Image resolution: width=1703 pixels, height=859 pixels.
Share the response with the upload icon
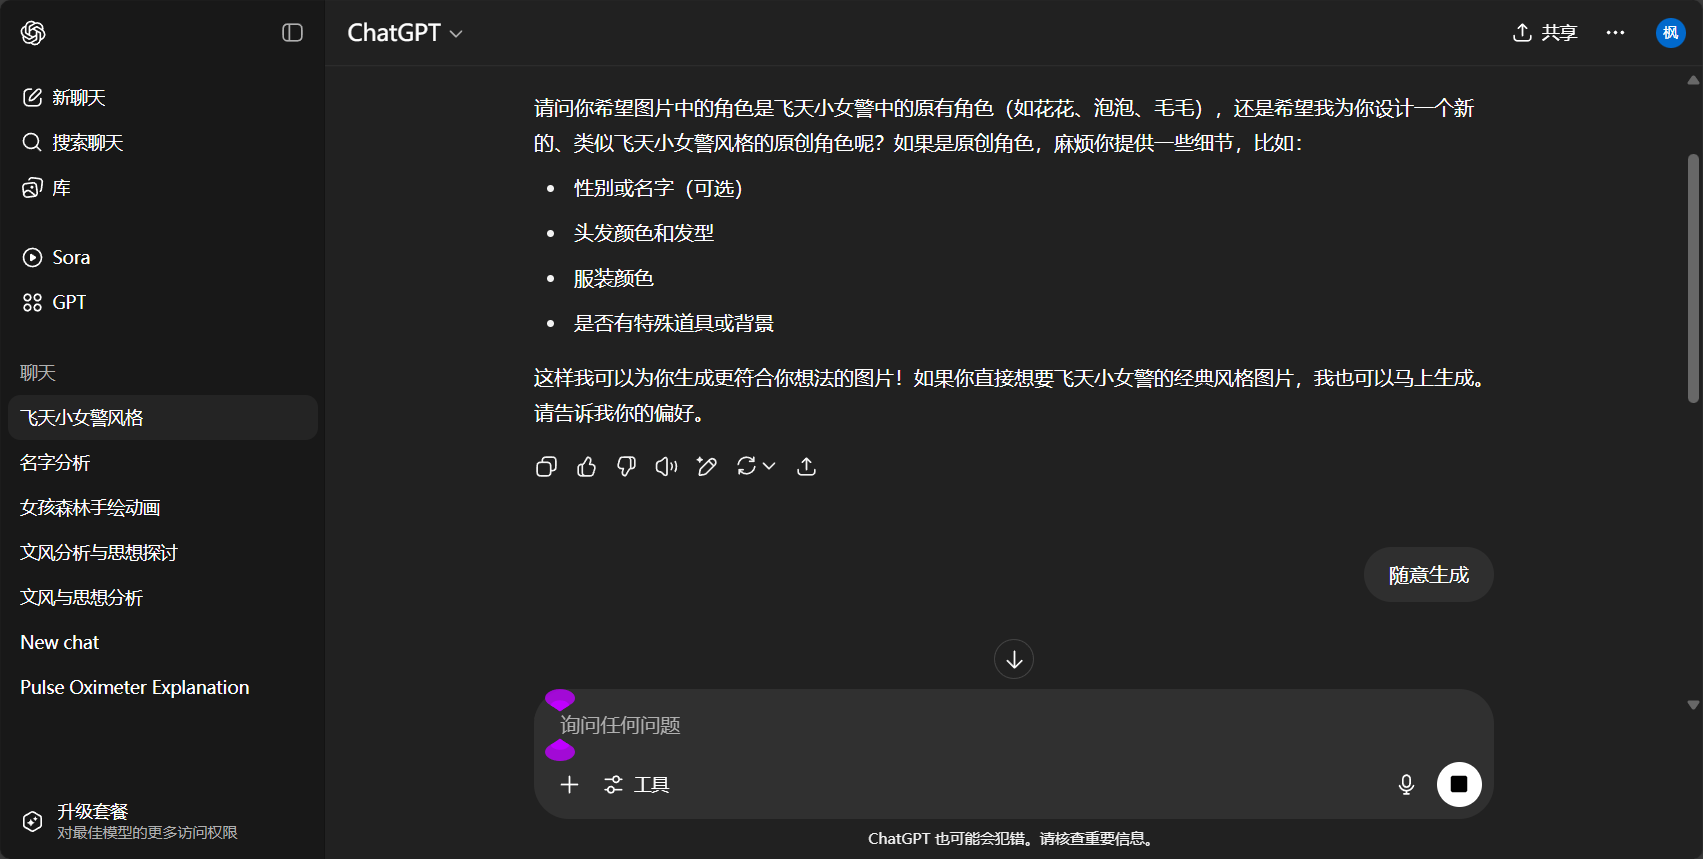click(x=806, y=466)
